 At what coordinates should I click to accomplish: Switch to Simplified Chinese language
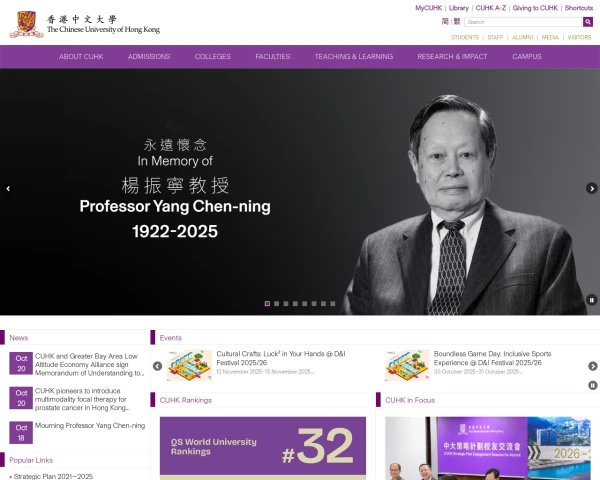click(x=445, y=21)
